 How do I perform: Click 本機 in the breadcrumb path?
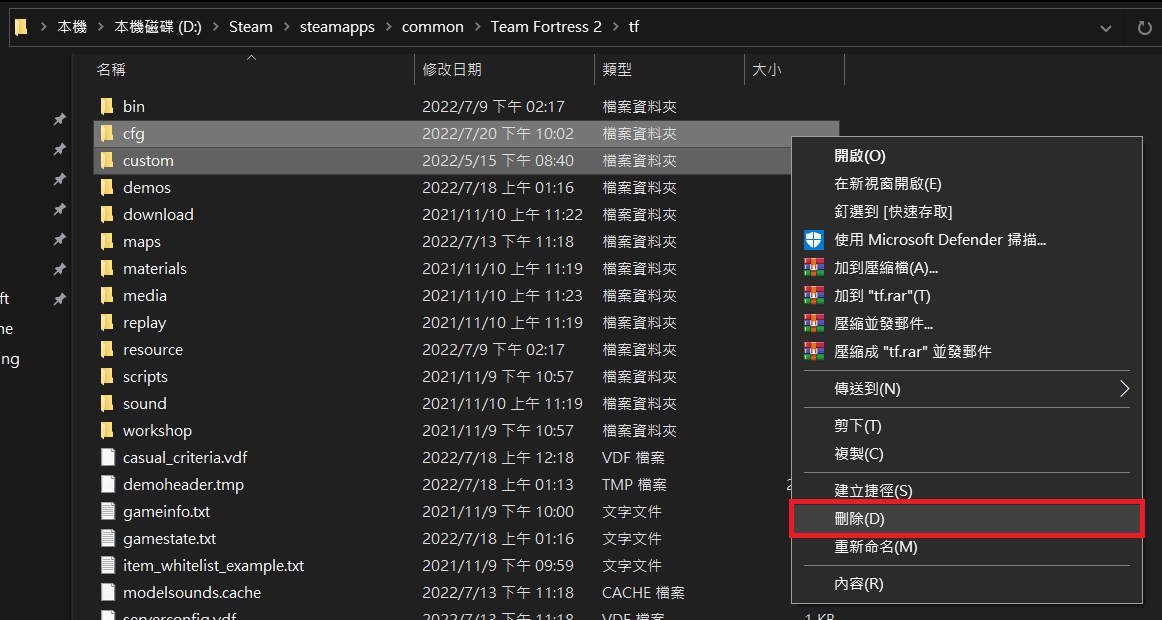click(72, 26)
